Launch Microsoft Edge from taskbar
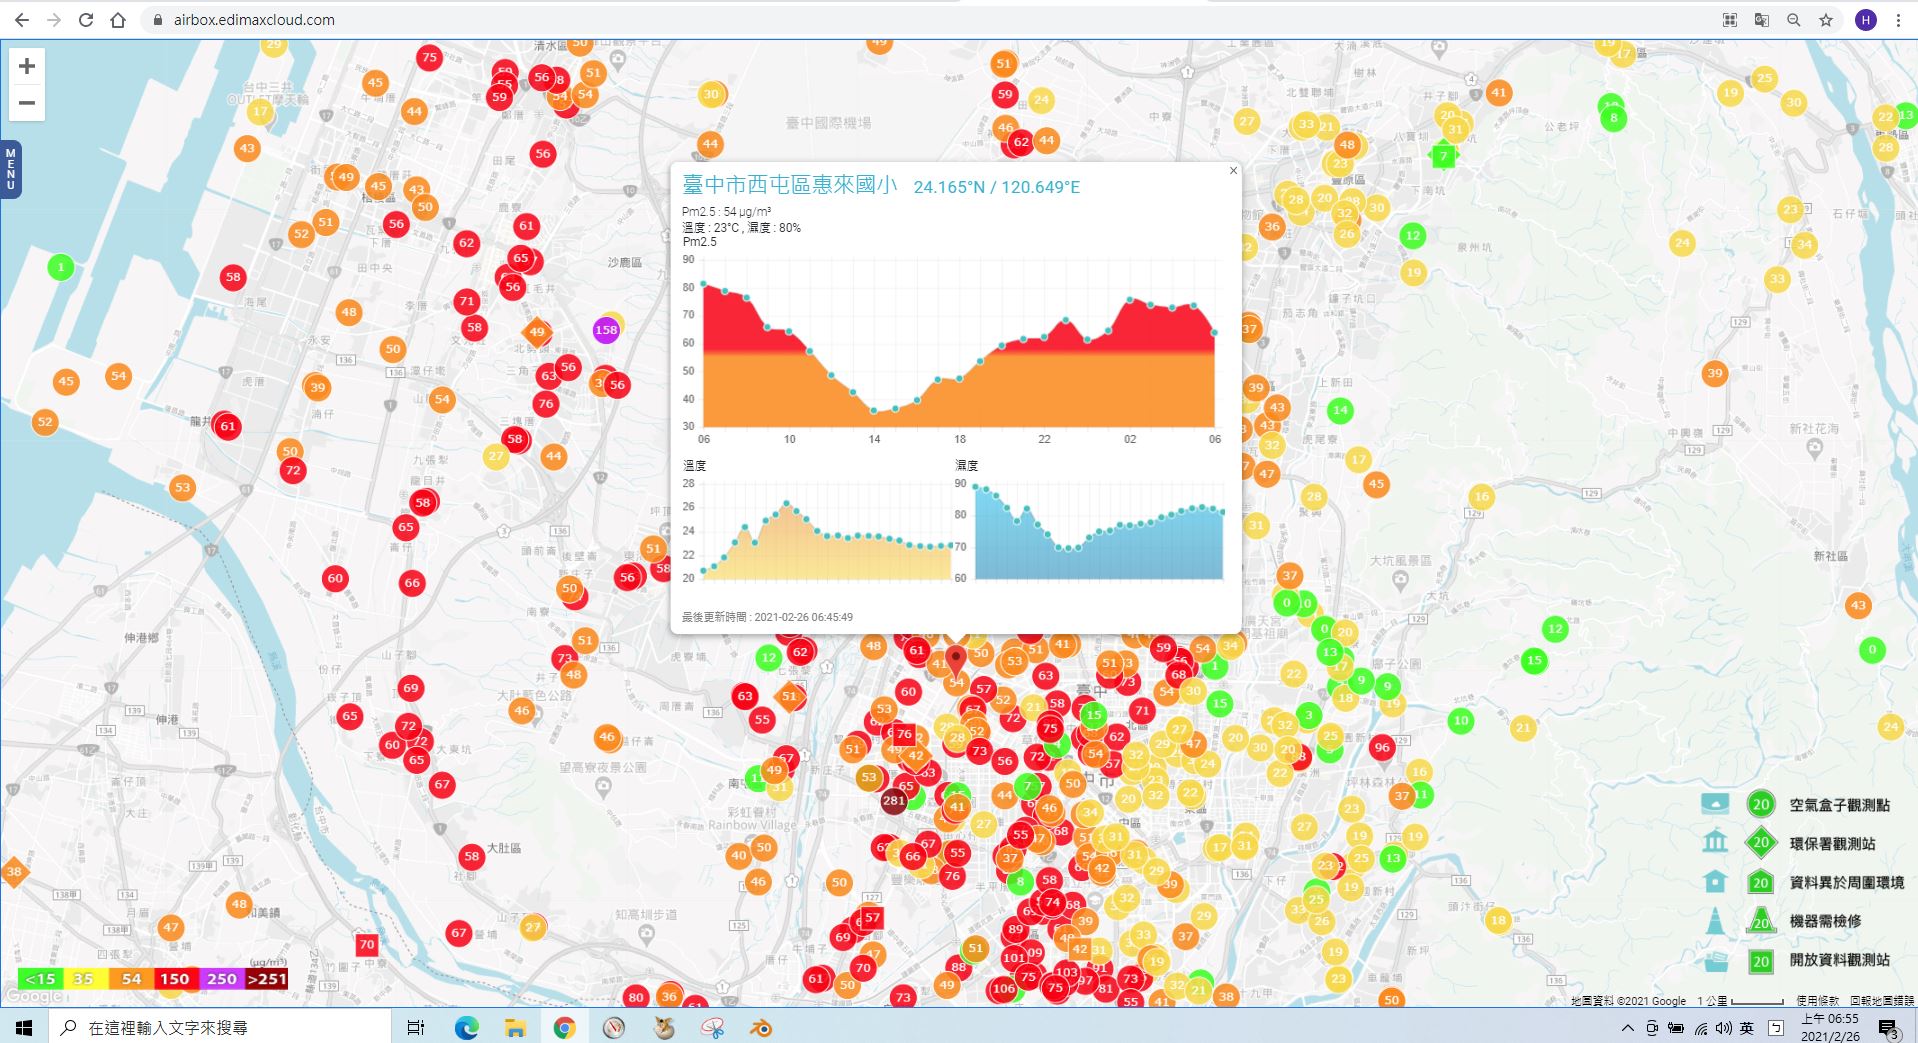 467,1027
